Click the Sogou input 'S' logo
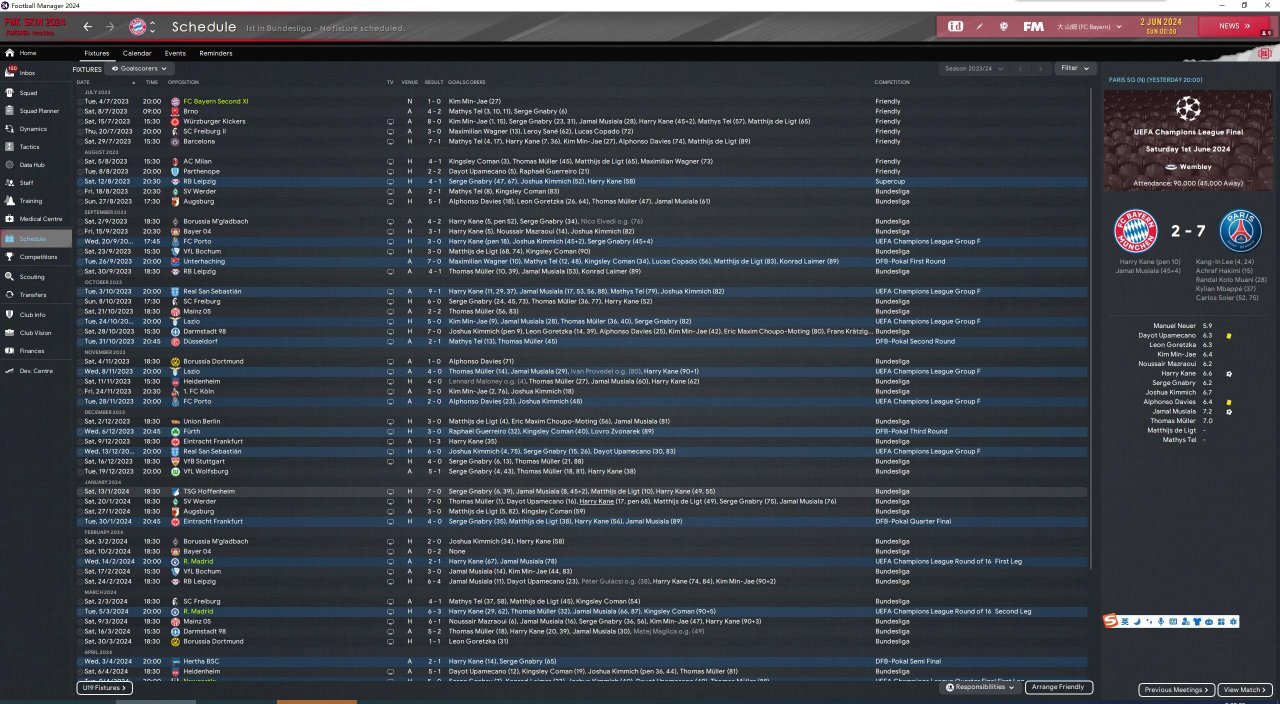The height and width of the screenshot is (704, 1280). pos(1111,622)
